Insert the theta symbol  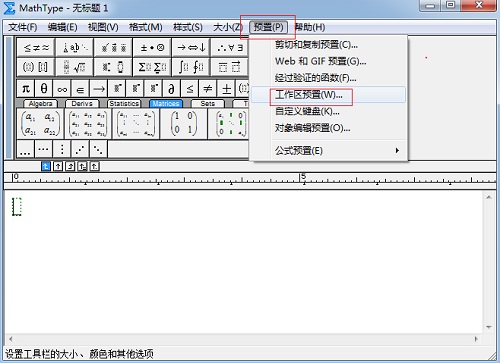click(44, 89)
